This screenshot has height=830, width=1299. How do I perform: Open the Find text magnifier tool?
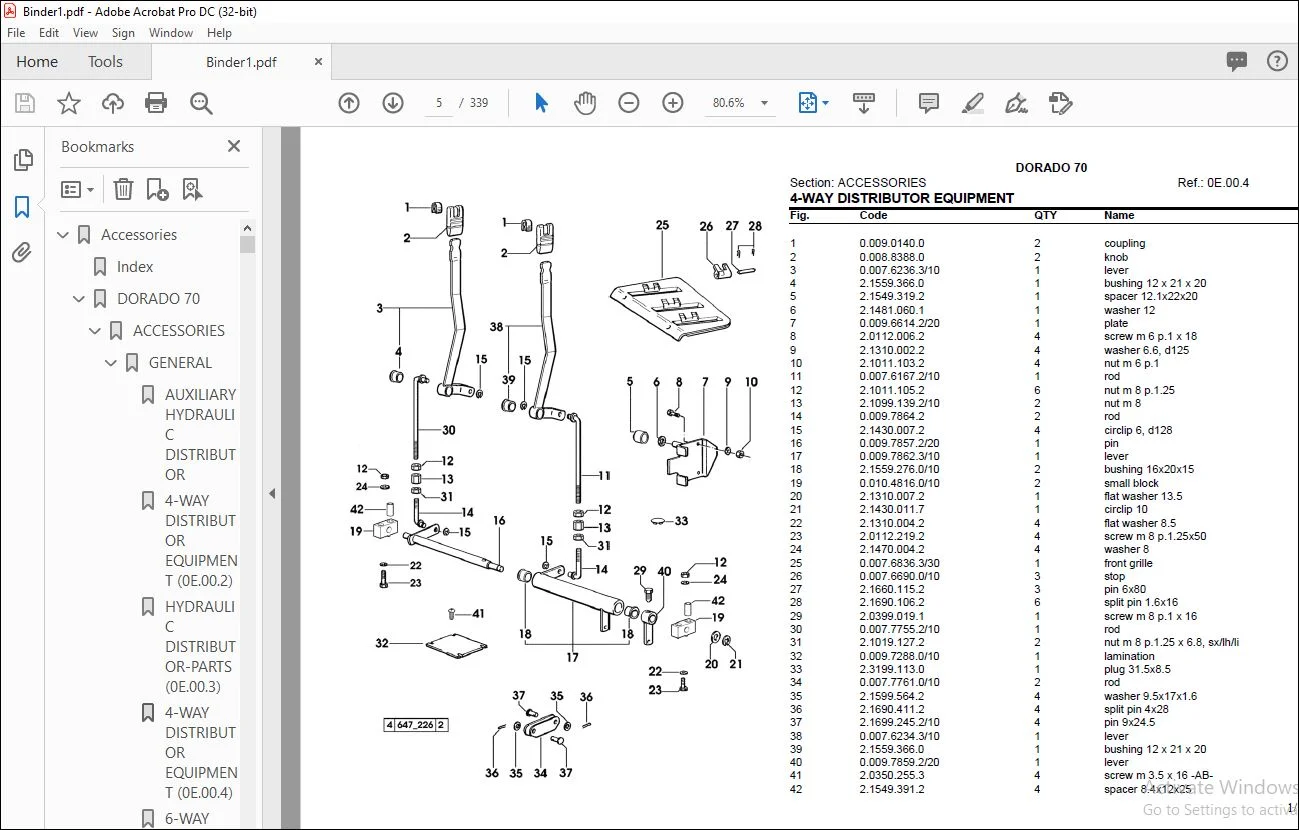[201, 103]
